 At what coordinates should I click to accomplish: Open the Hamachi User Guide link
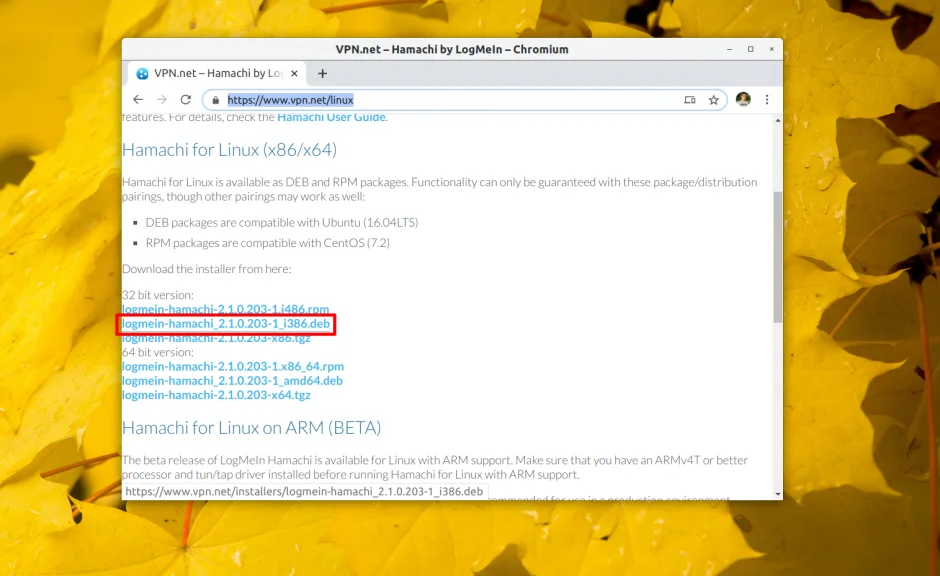331,117
